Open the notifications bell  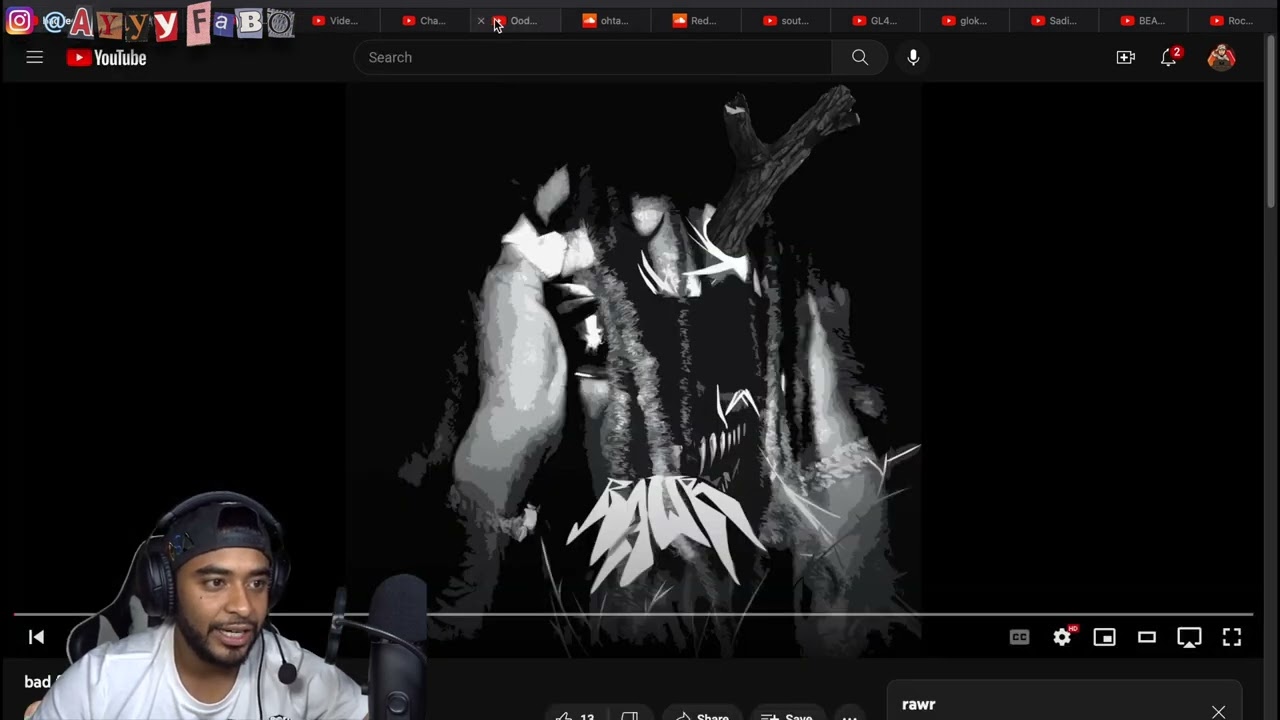1169,58
